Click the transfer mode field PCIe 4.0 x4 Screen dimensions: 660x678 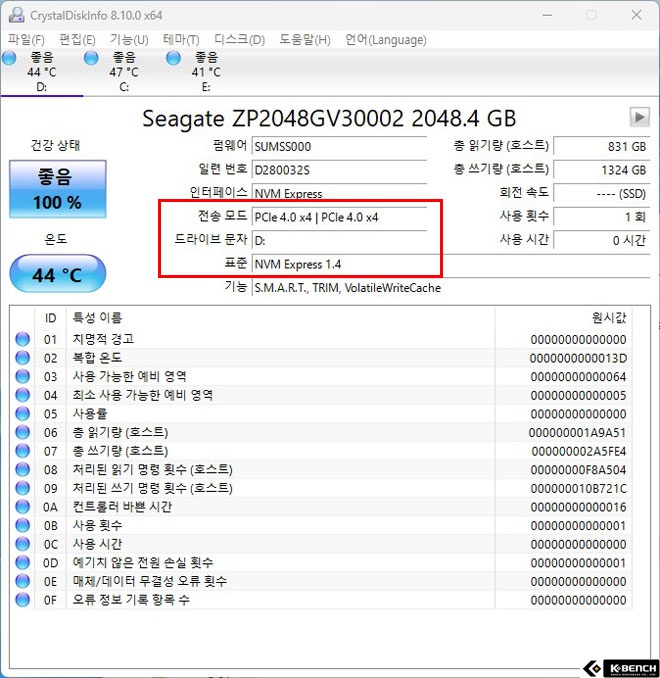pyautogui.click(x=339, y=217)
